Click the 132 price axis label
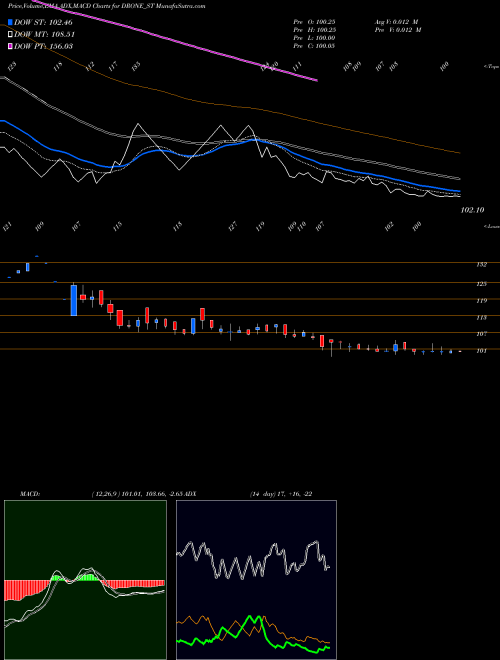The height and width of the screenshot is (660, 500). (481, 265)
